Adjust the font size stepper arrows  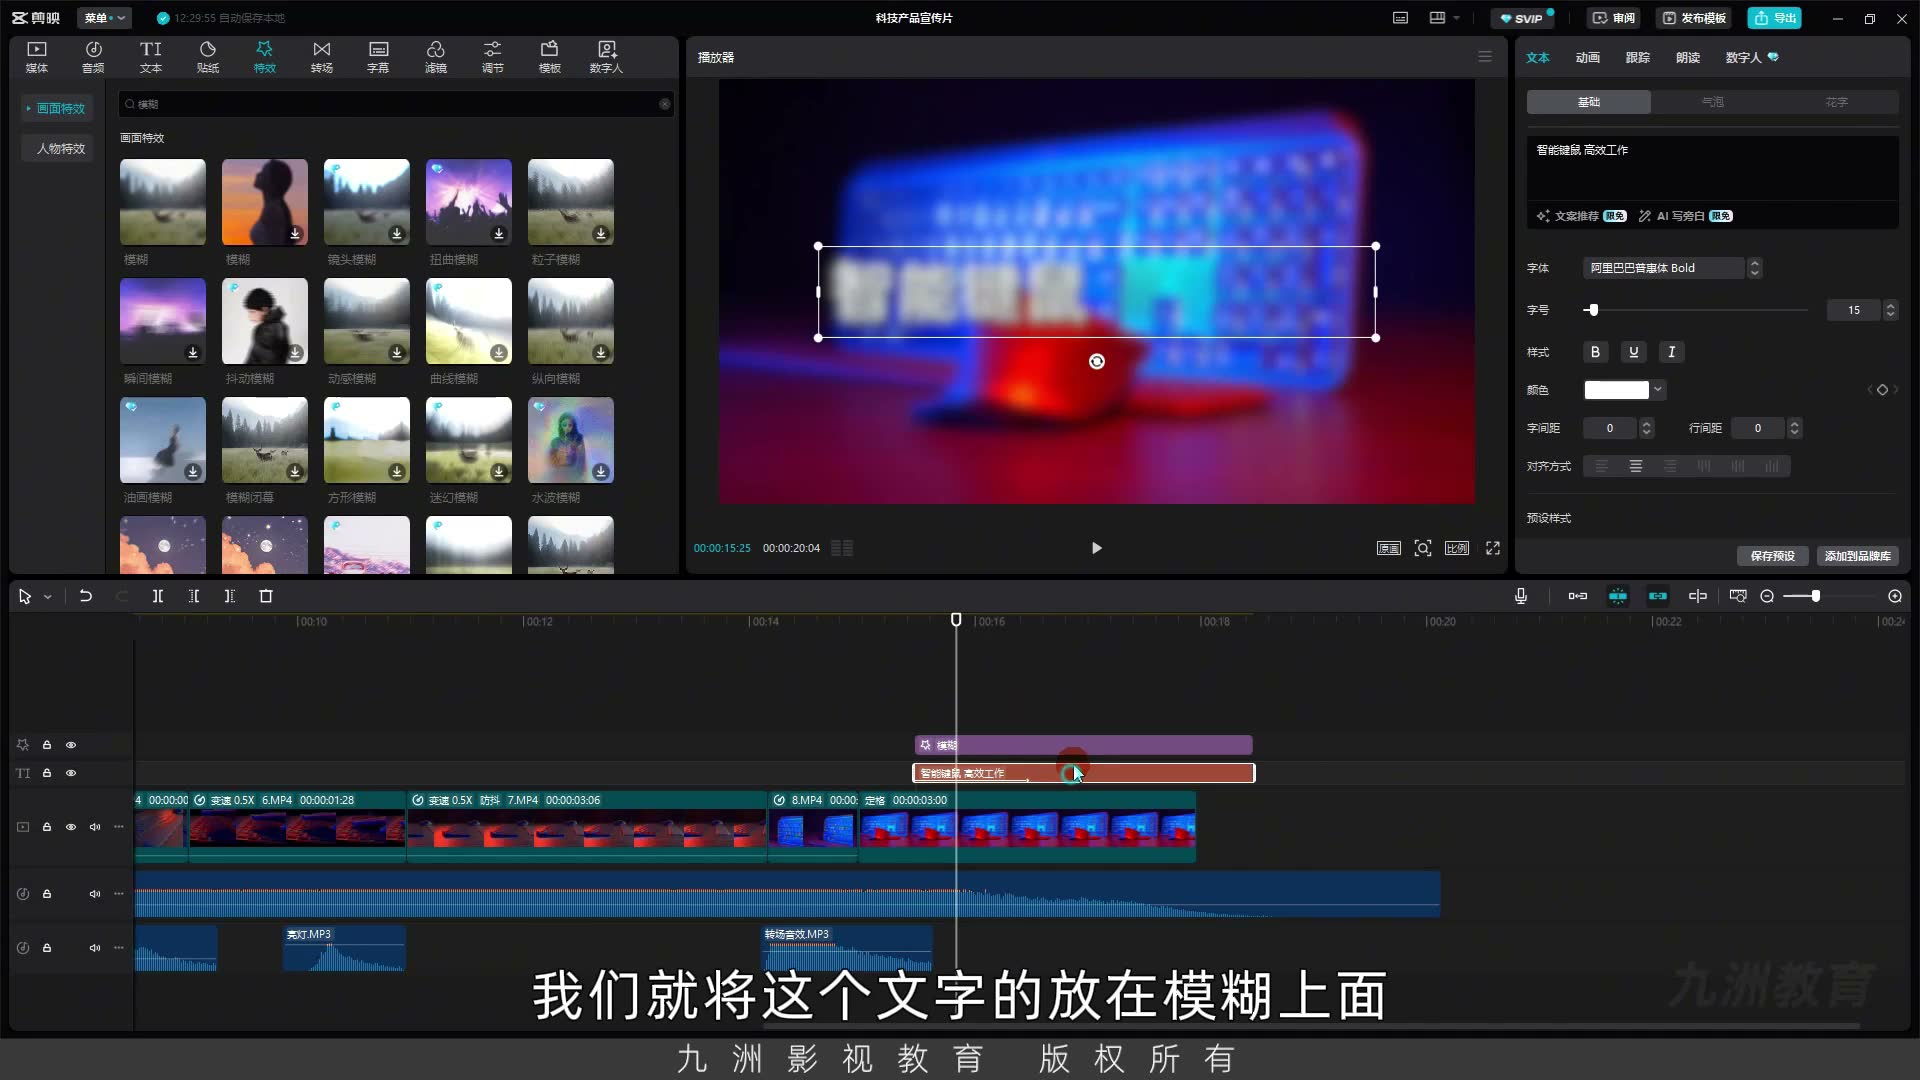tap(1890, 310)
